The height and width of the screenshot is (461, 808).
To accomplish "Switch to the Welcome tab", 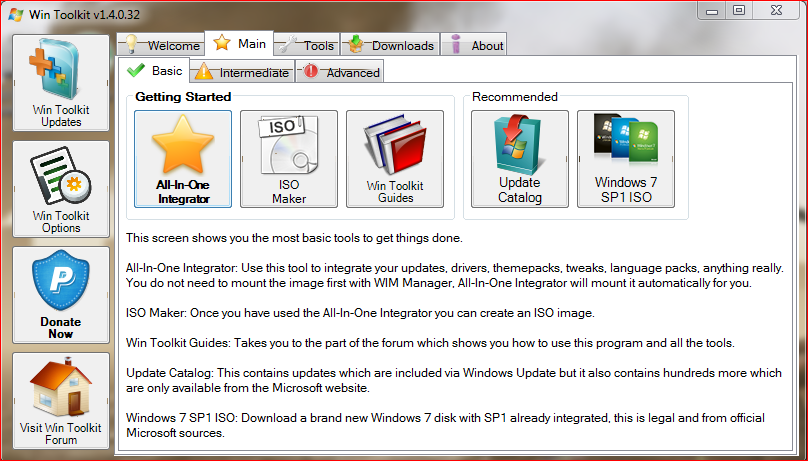I will tap(161, 45).
